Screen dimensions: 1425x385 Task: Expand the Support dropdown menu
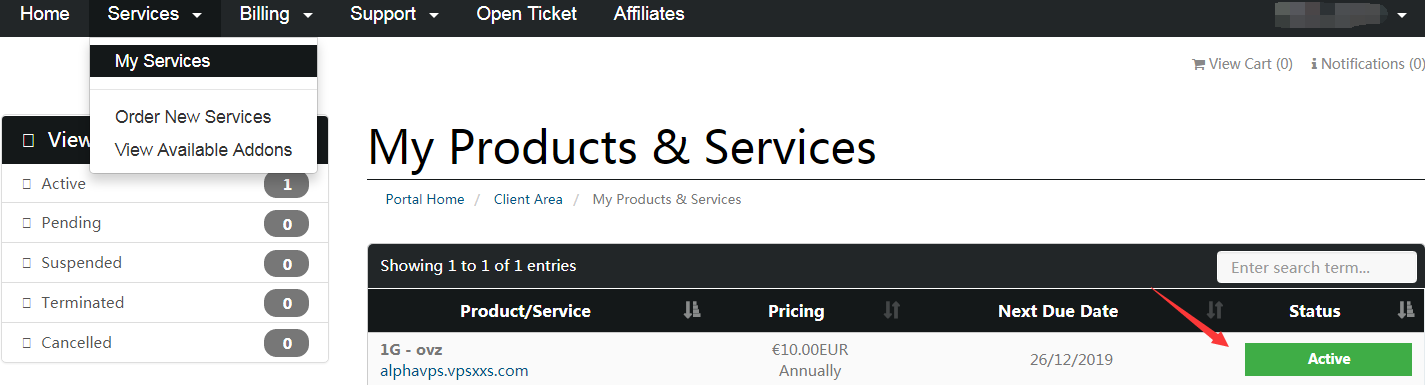click(394, 14)
